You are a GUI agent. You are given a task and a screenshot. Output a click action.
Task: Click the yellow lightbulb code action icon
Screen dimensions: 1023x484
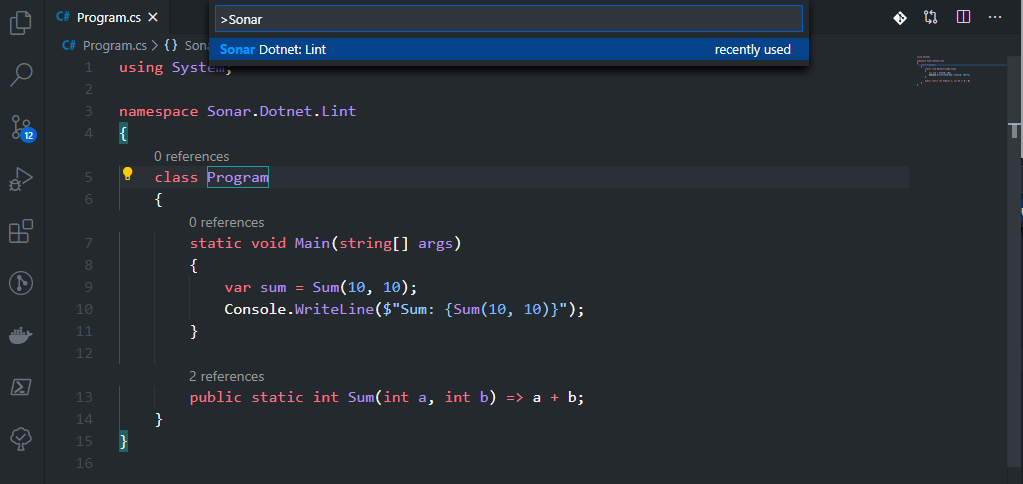[x=128, y=174]
